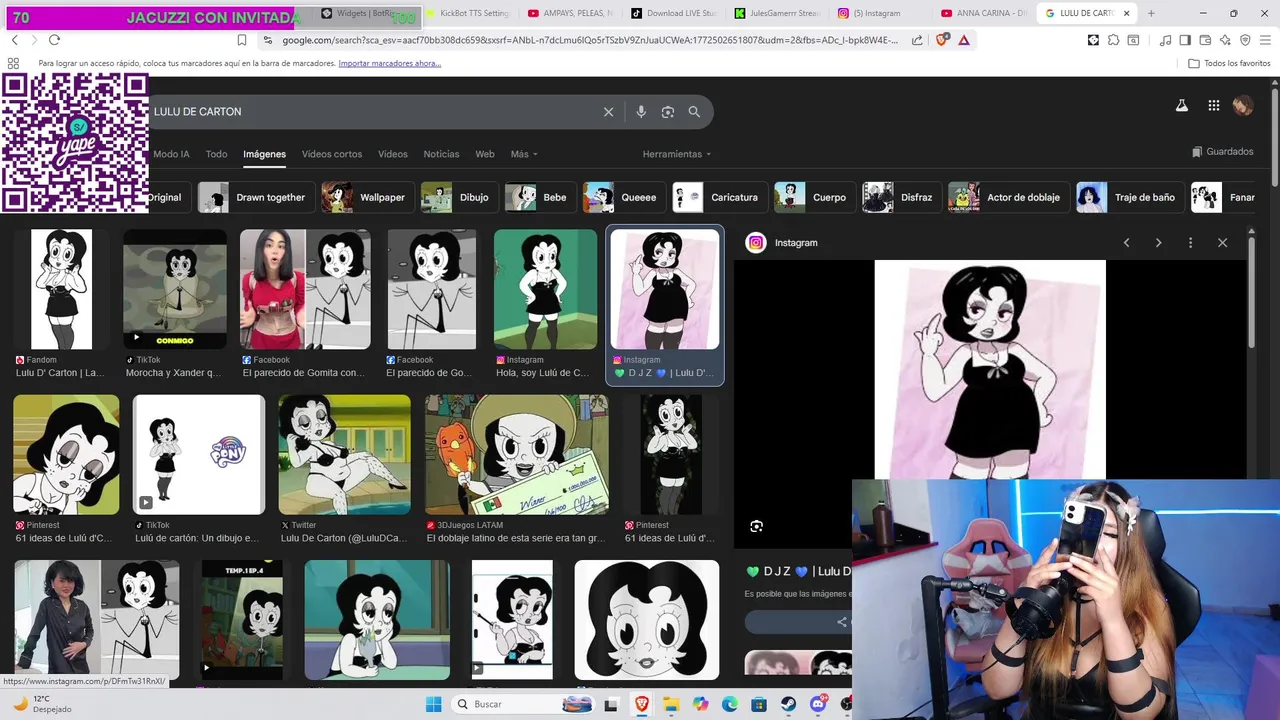Open weather widget 12°C Despejado

point(41,704)
